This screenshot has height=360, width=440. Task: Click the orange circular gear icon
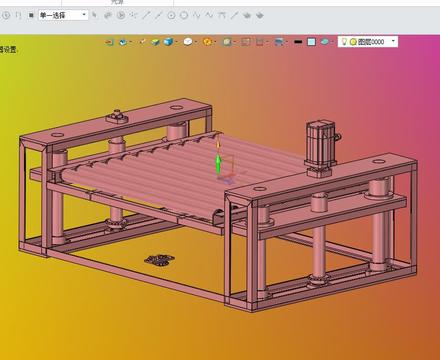pyautogui.click(x=207, y=42)
